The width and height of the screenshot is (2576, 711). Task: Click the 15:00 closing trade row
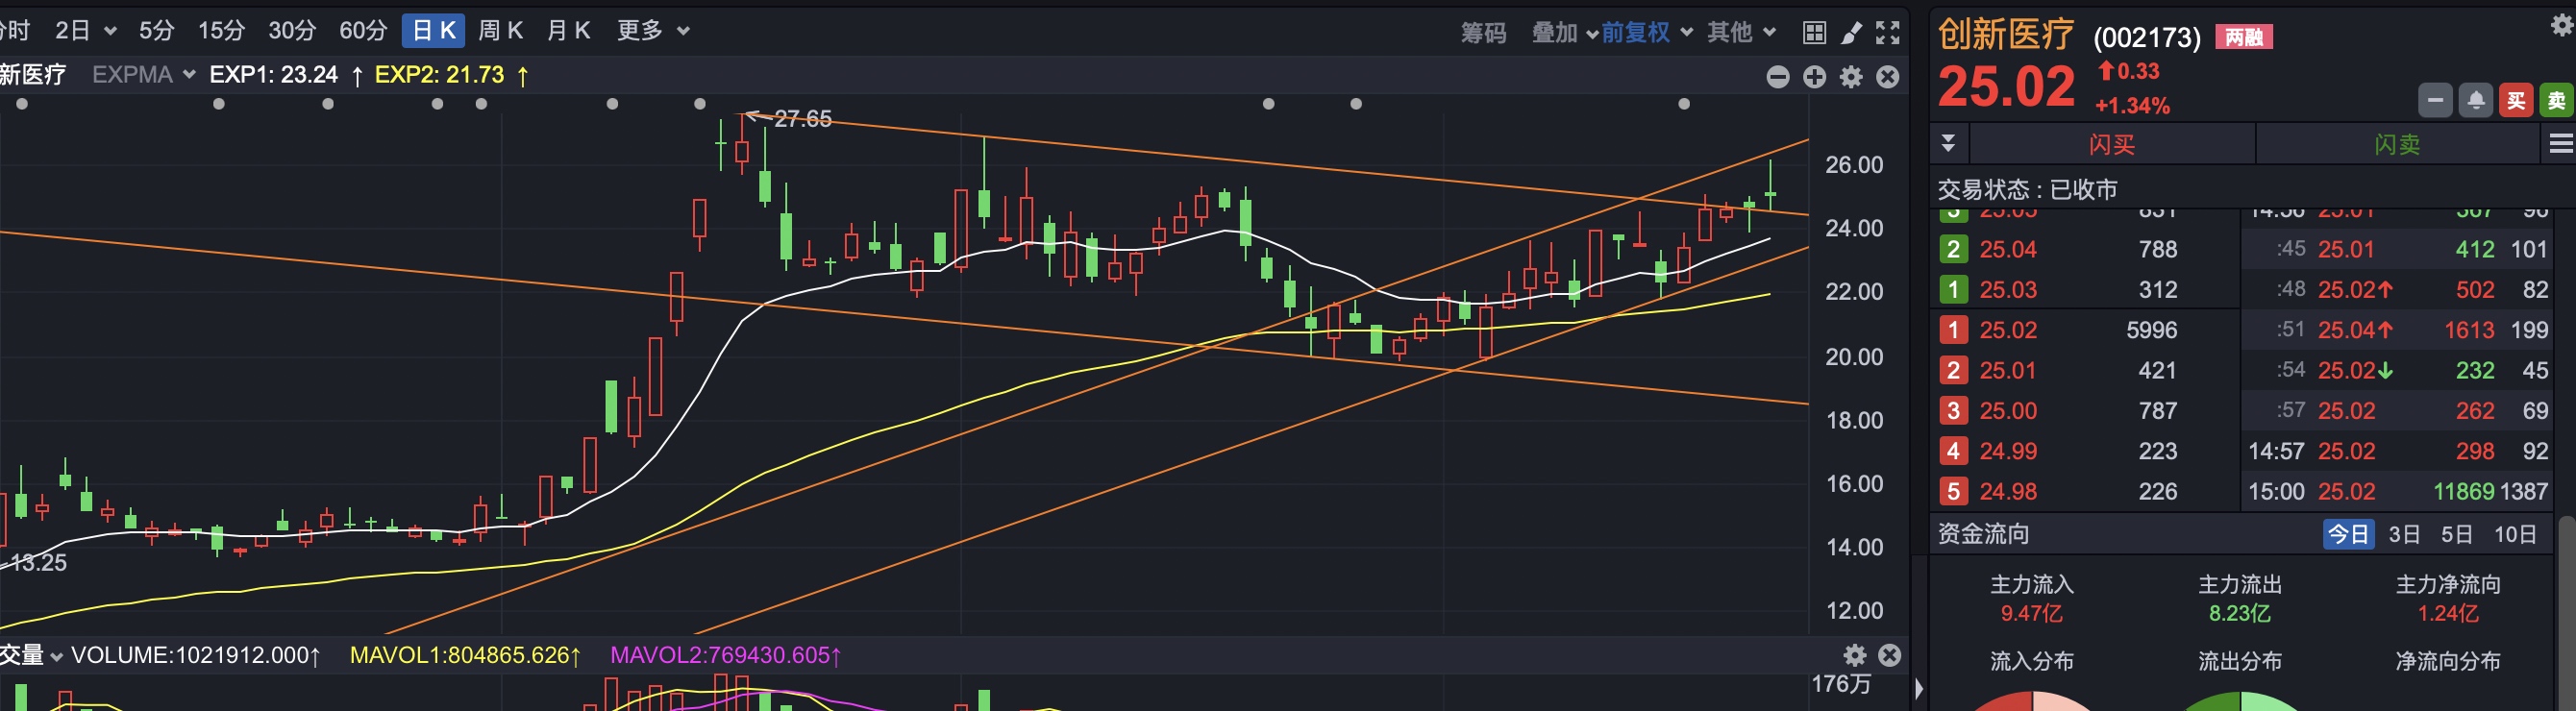(2397, 492)
